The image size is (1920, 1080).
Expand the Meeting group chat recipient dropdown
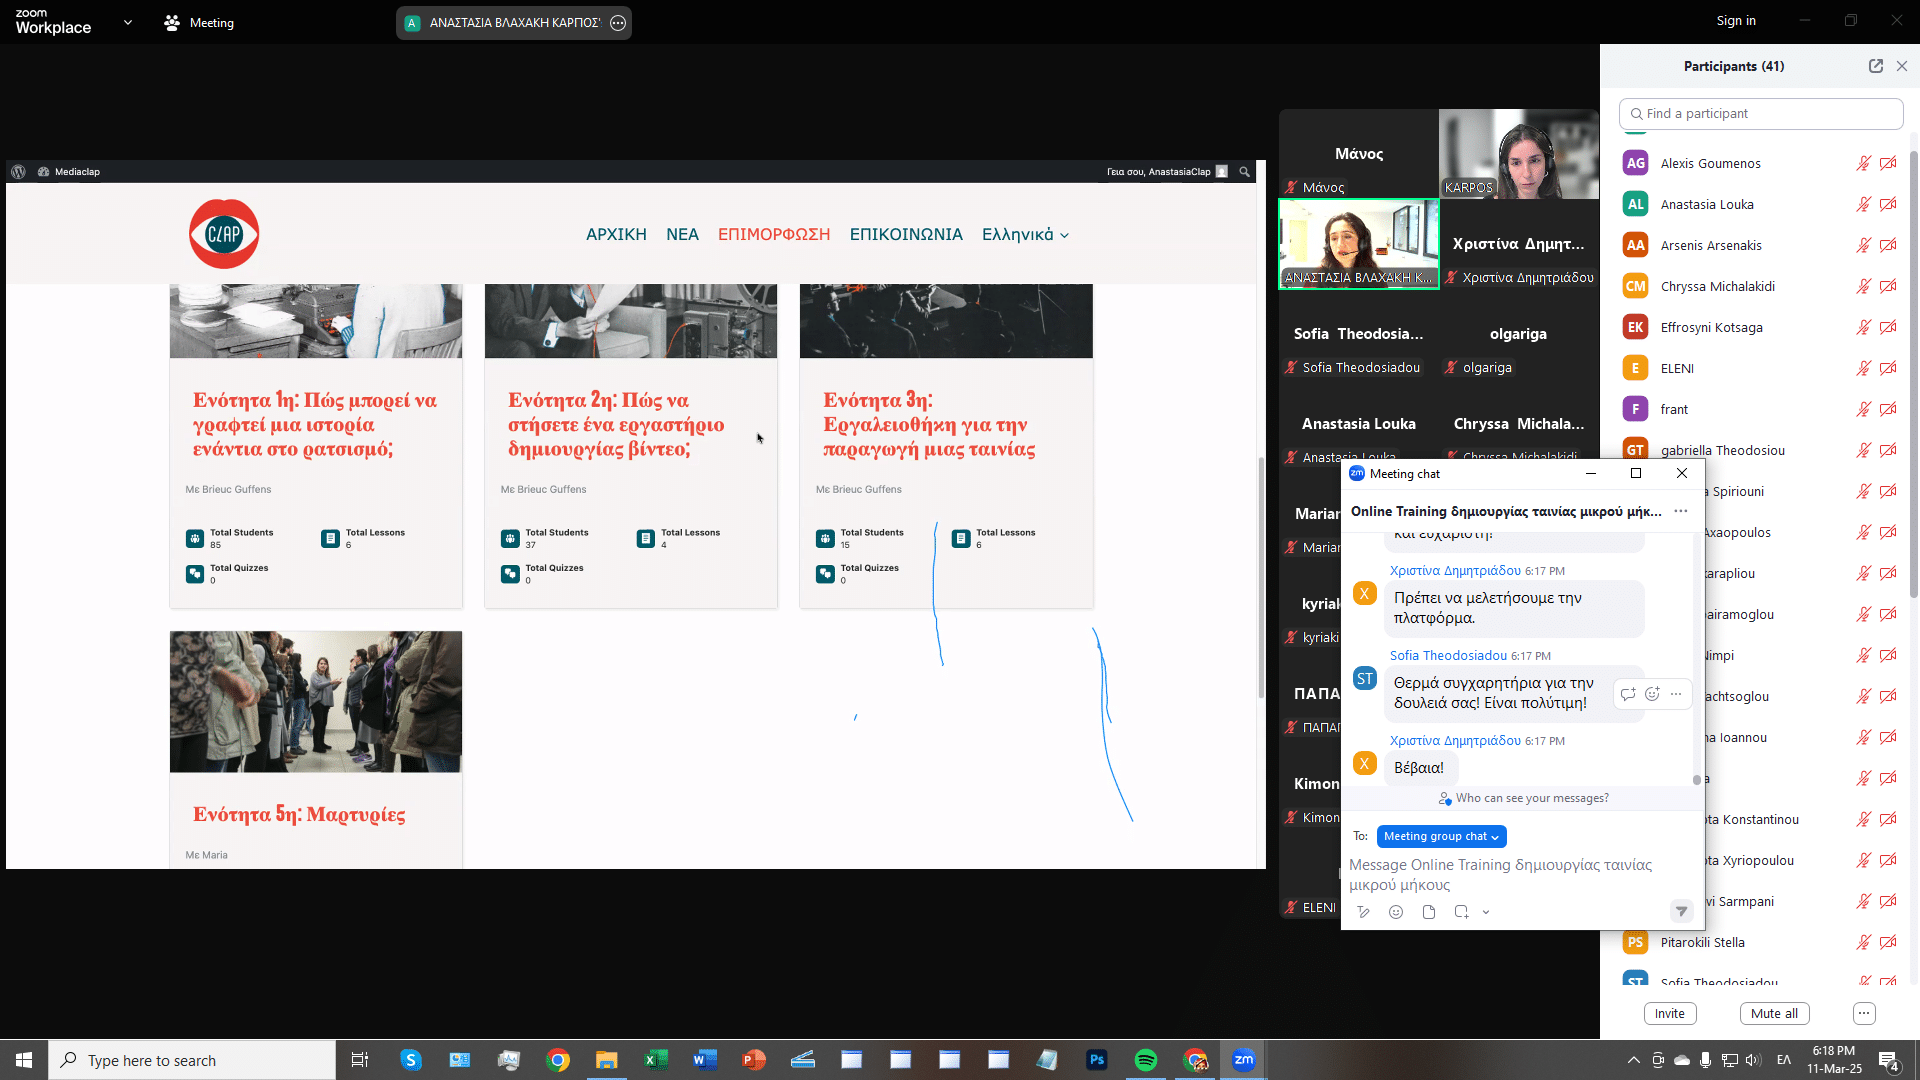pos(1441,837)
